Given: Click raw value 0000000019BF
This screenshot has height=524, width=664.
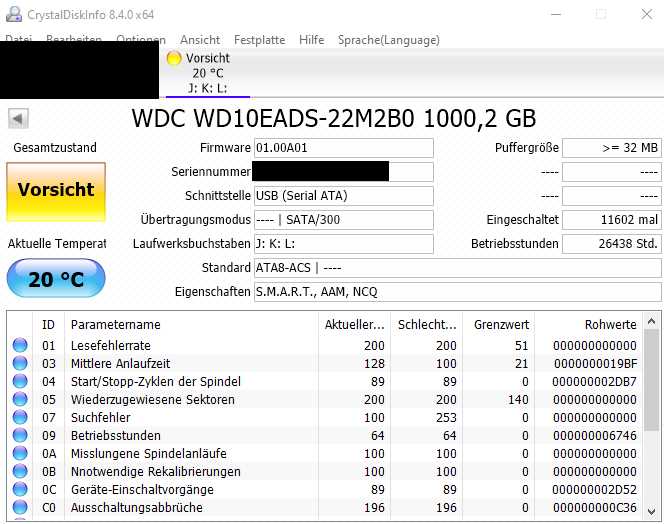Looking at the screenshot, I should pyautogui.click(x=595, y=363).
